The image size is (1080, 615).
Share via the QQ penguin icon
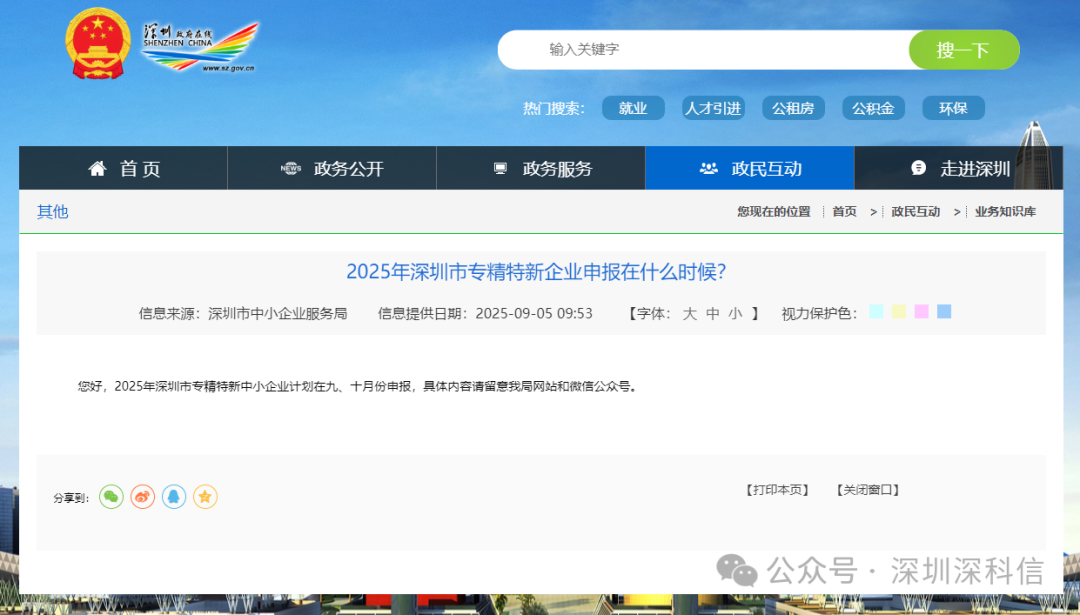[174, 497]
